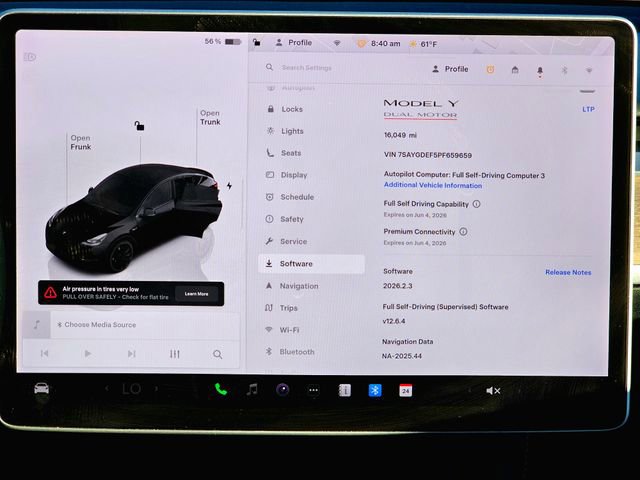640x480 pixels.
Task: Tap the Wi-Fi icon in status bar
Action: pyautogui.click(x=337, y=43)
